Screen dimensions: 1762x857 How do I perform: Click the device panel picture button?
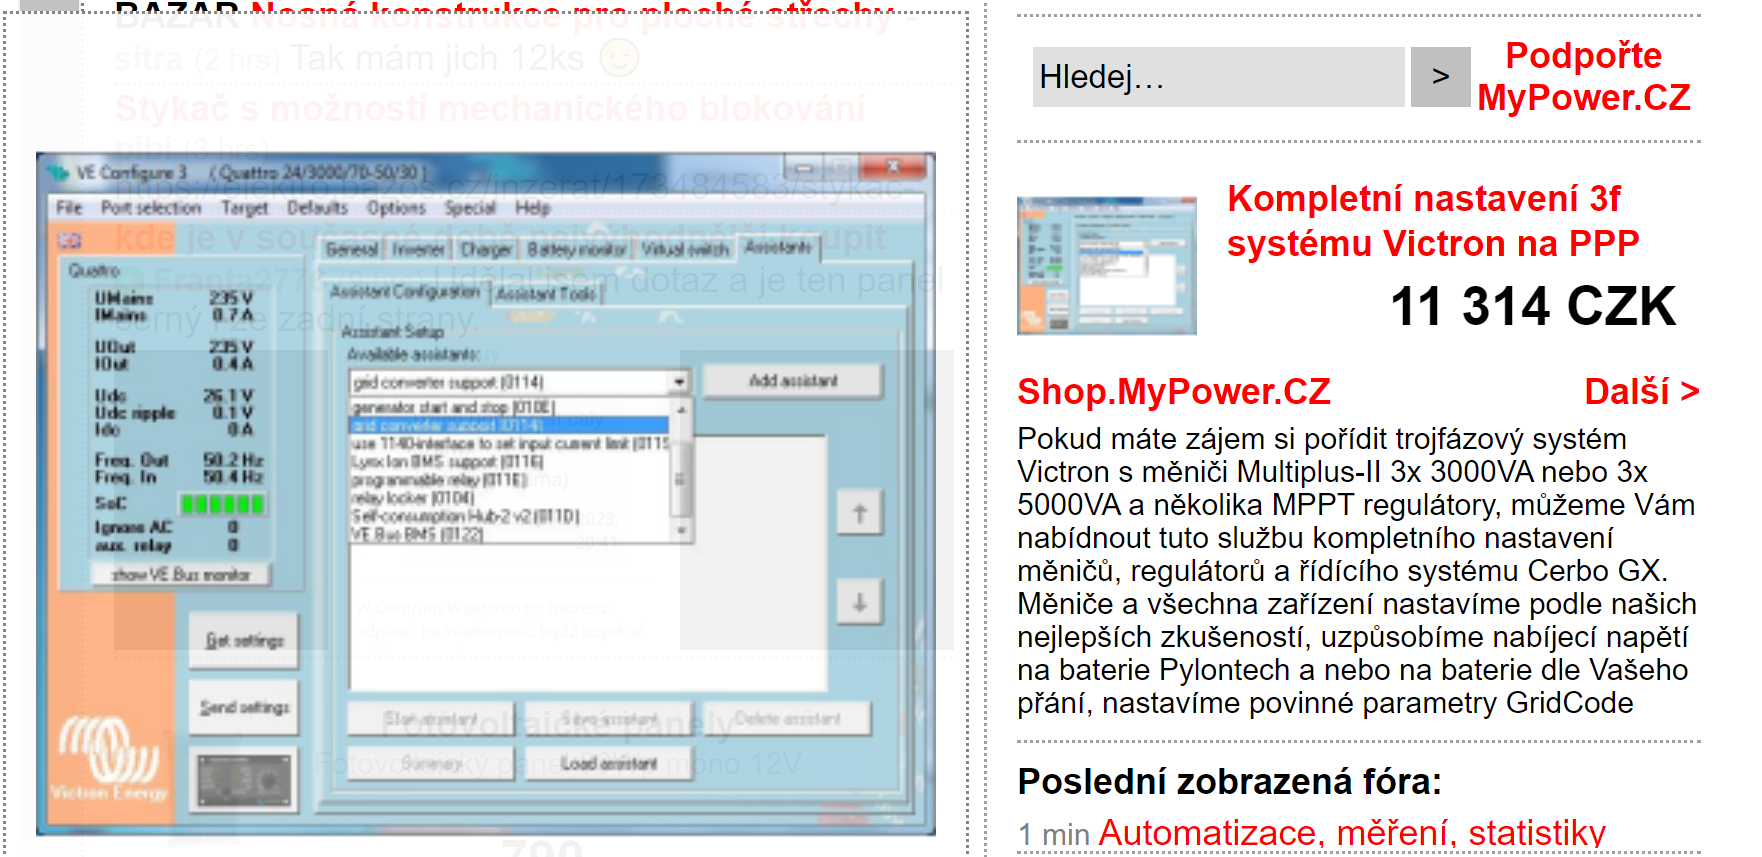coord(244,778)
